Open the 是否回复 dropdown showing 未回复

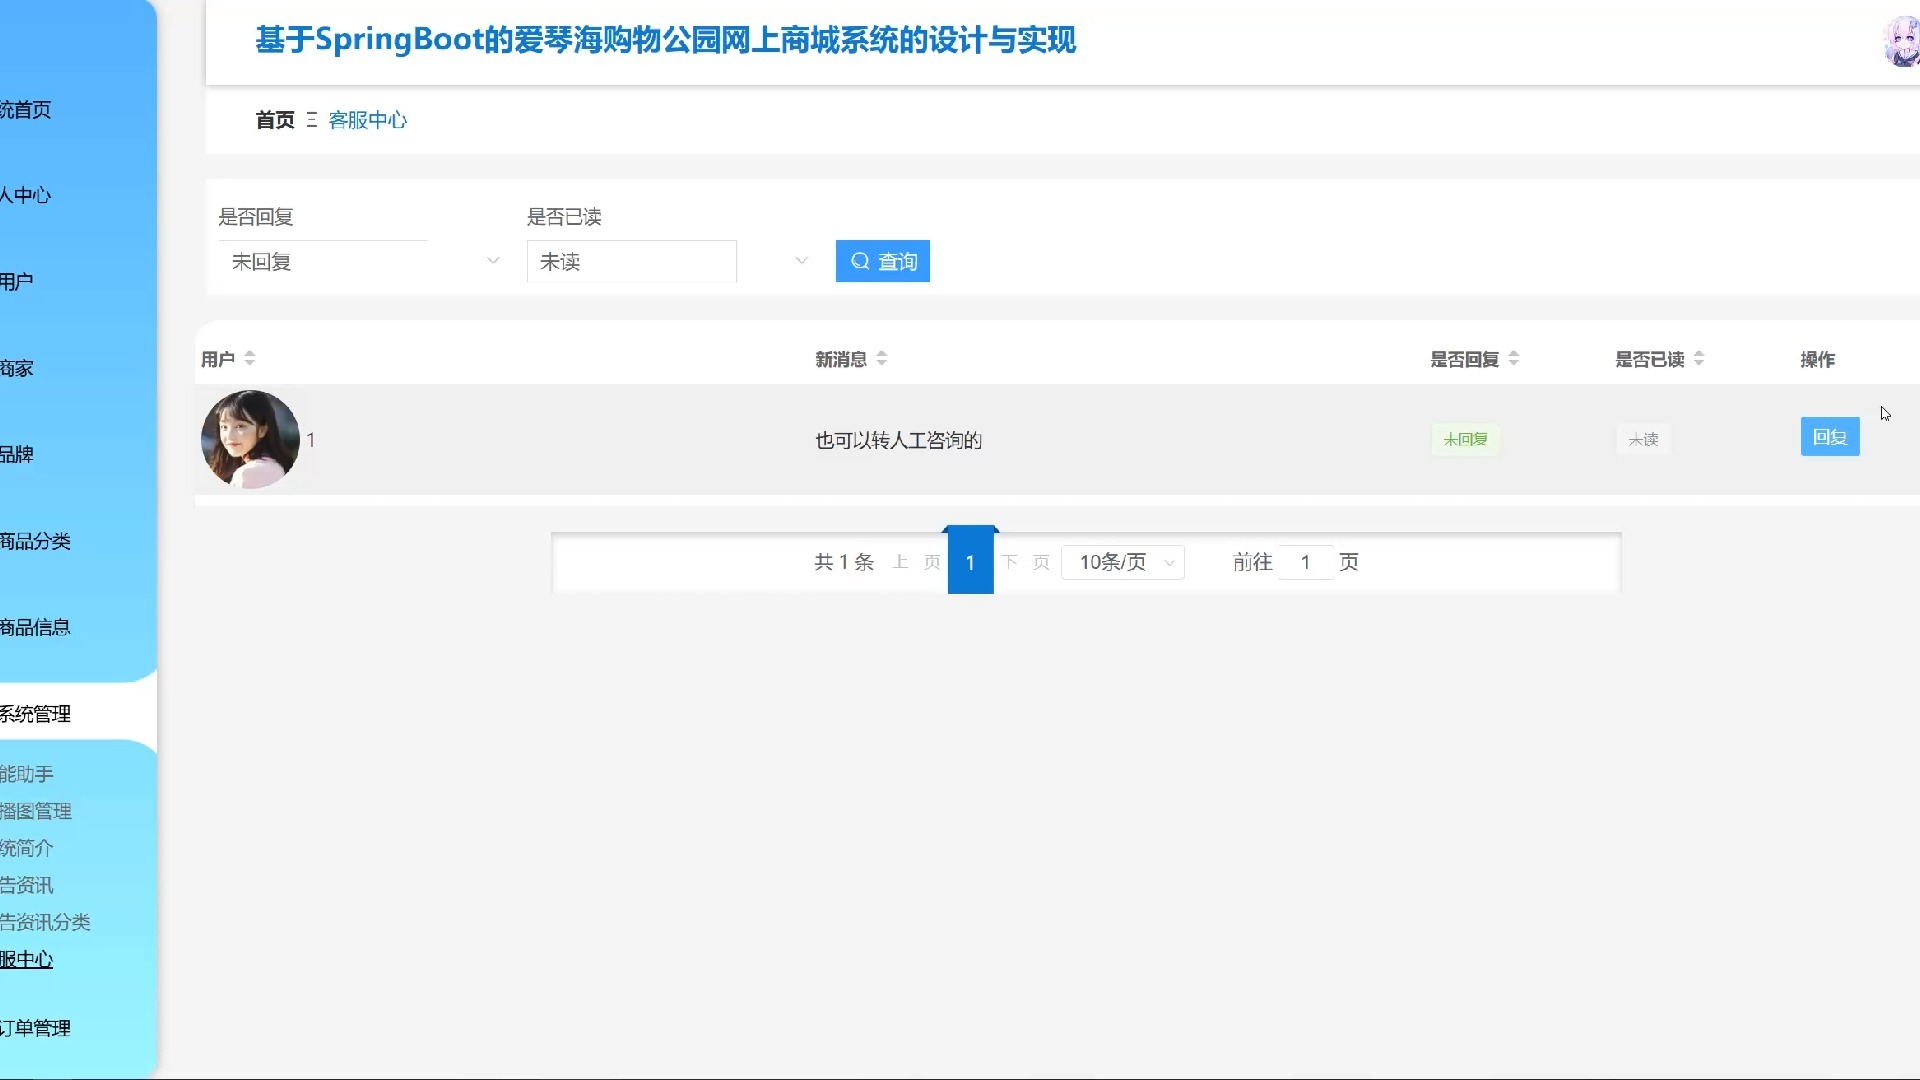click(x=362, y=261)
